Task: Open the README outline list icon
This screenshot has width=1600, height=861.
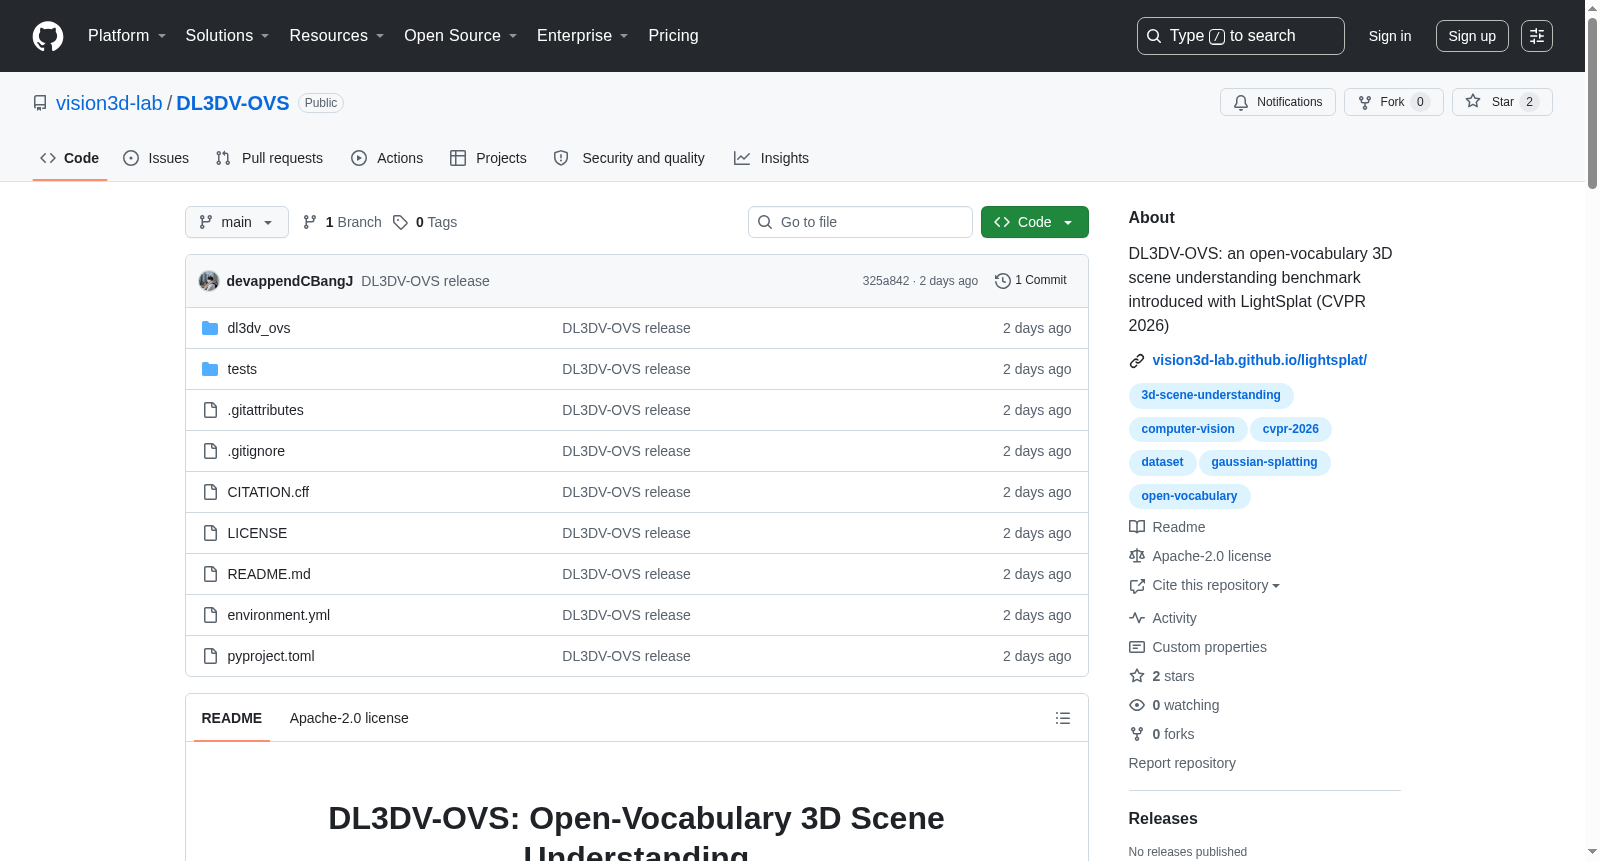Action: pyautogui.click(x=1063, y=718)
